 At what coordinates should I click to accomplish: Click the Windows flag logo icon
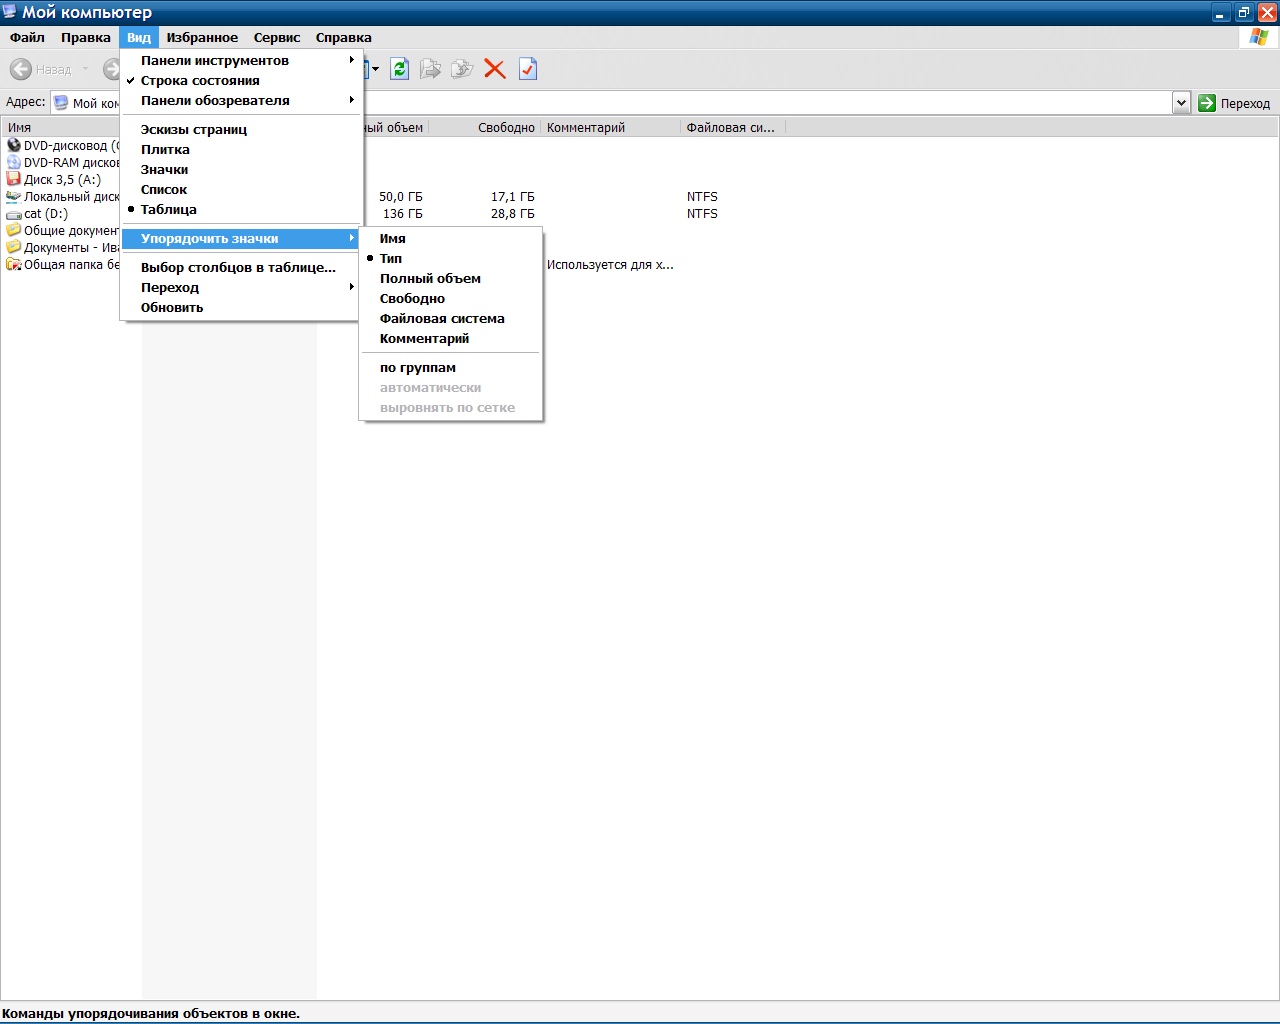[1259, 37]
